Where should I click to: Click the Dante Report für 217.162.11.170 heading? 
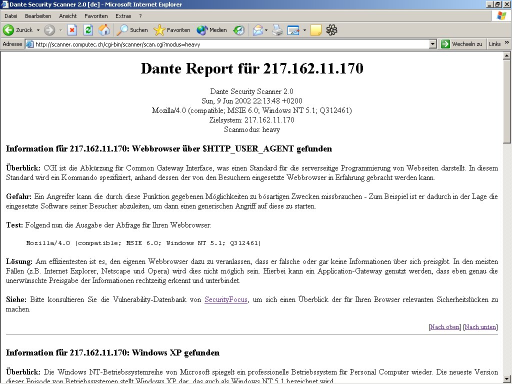[252, 68]
